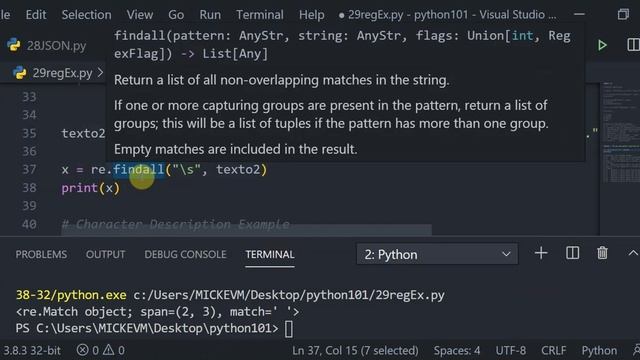Screen dimensions: 640x360
Task: Click the editor horizontal scrollbar
Action: point(246,230)
